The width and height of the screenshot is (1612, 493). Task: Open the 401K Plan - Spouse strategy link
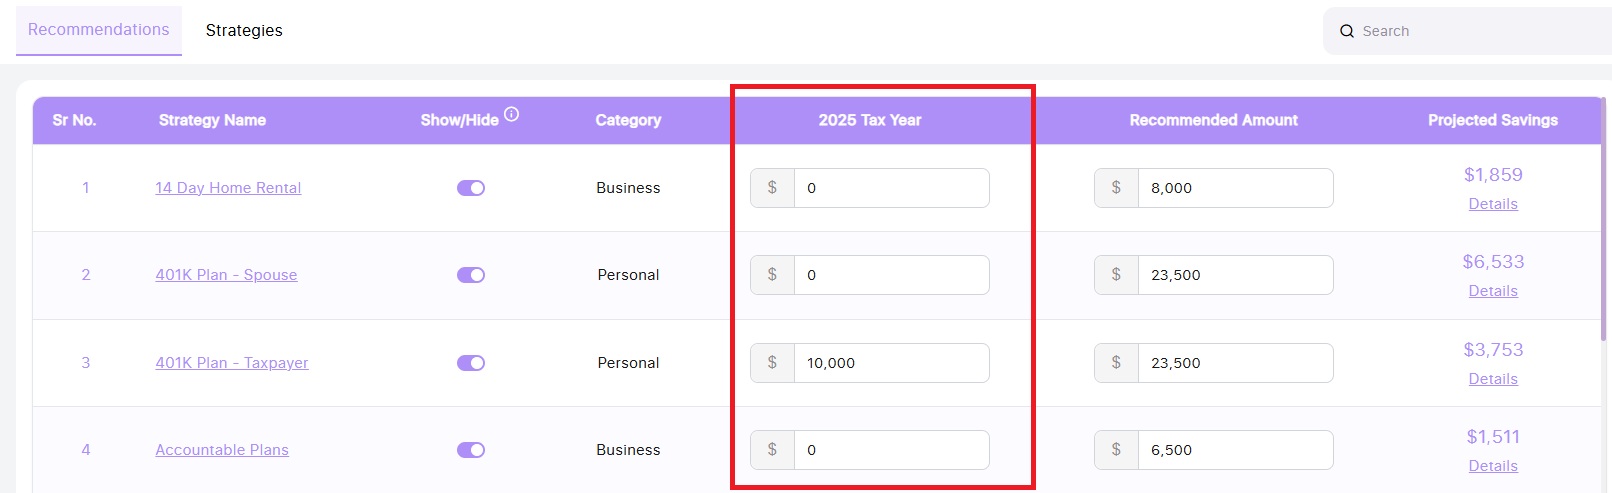(226, 275)
